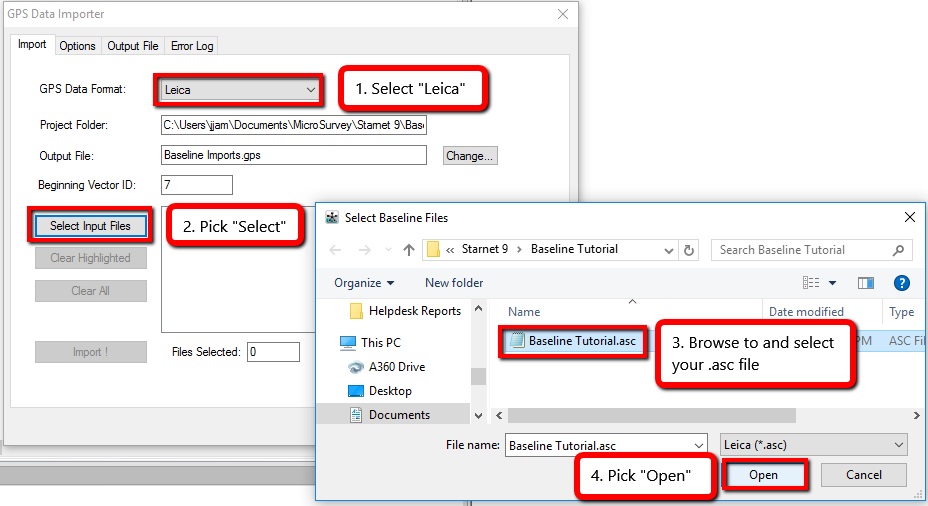Screen dimensions: 928x506
Task: Switch to the Options tab
Action: click(x=77, y=46)
